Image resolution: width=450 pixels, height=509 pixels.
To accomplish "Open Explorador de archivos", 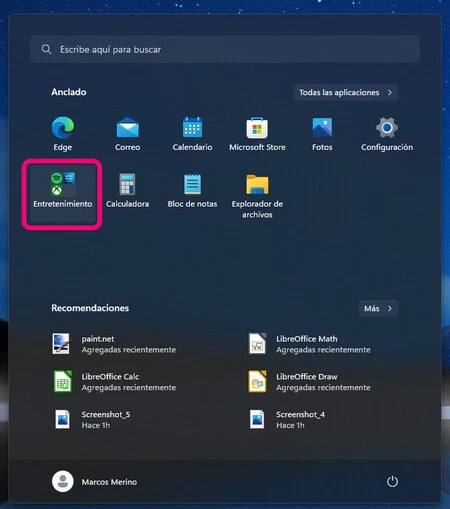I will click(257, 196).
